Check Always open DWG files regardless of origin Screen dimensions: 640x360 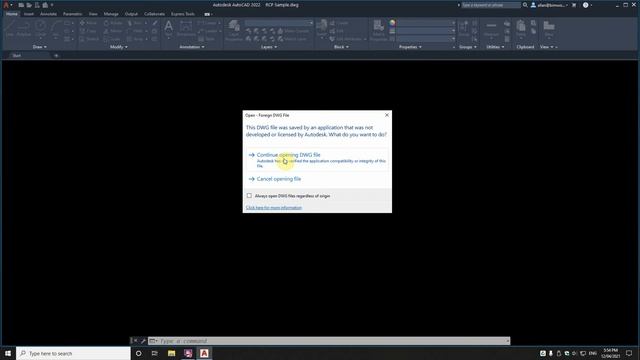coord(249,196)
